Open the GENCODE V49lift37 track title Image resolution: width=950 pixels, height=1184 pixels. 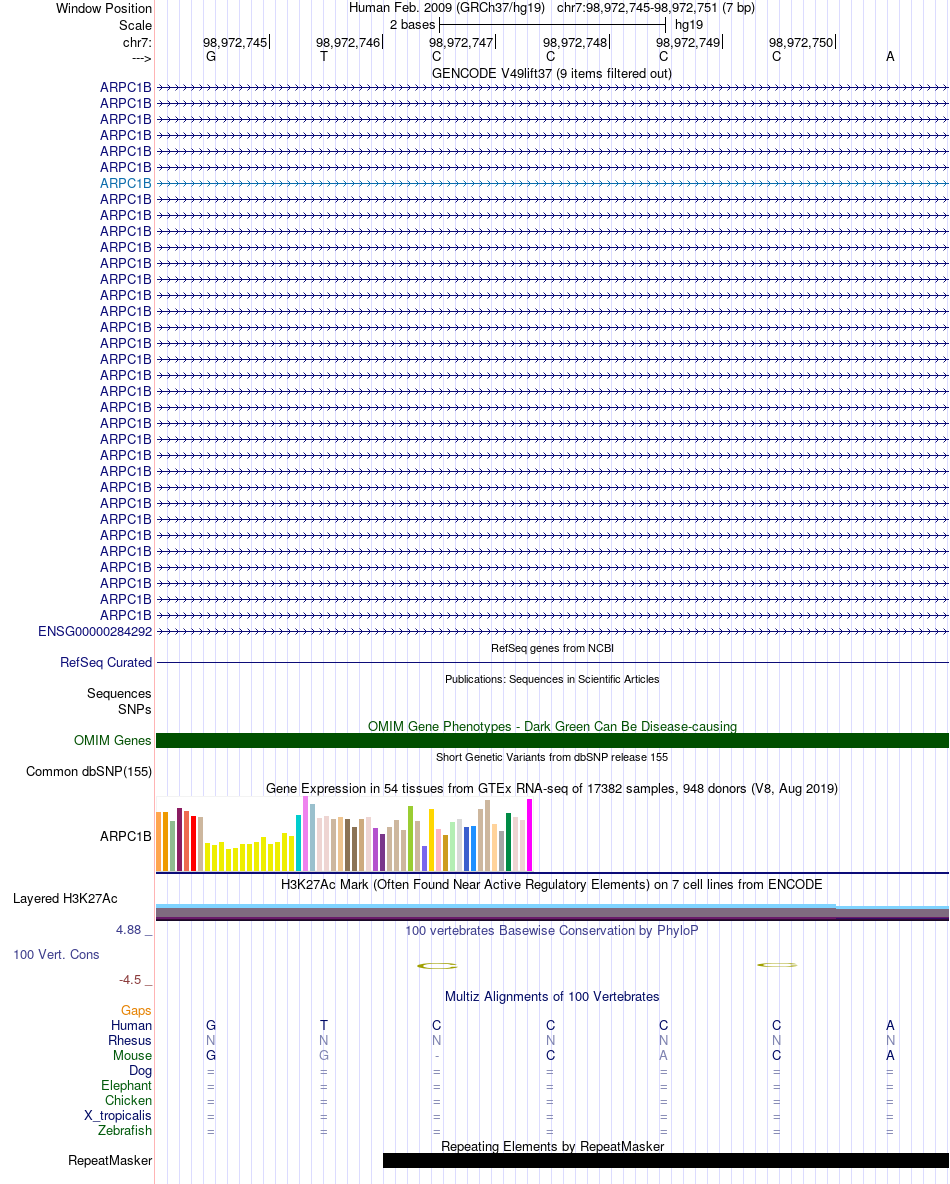pos(551,73)
